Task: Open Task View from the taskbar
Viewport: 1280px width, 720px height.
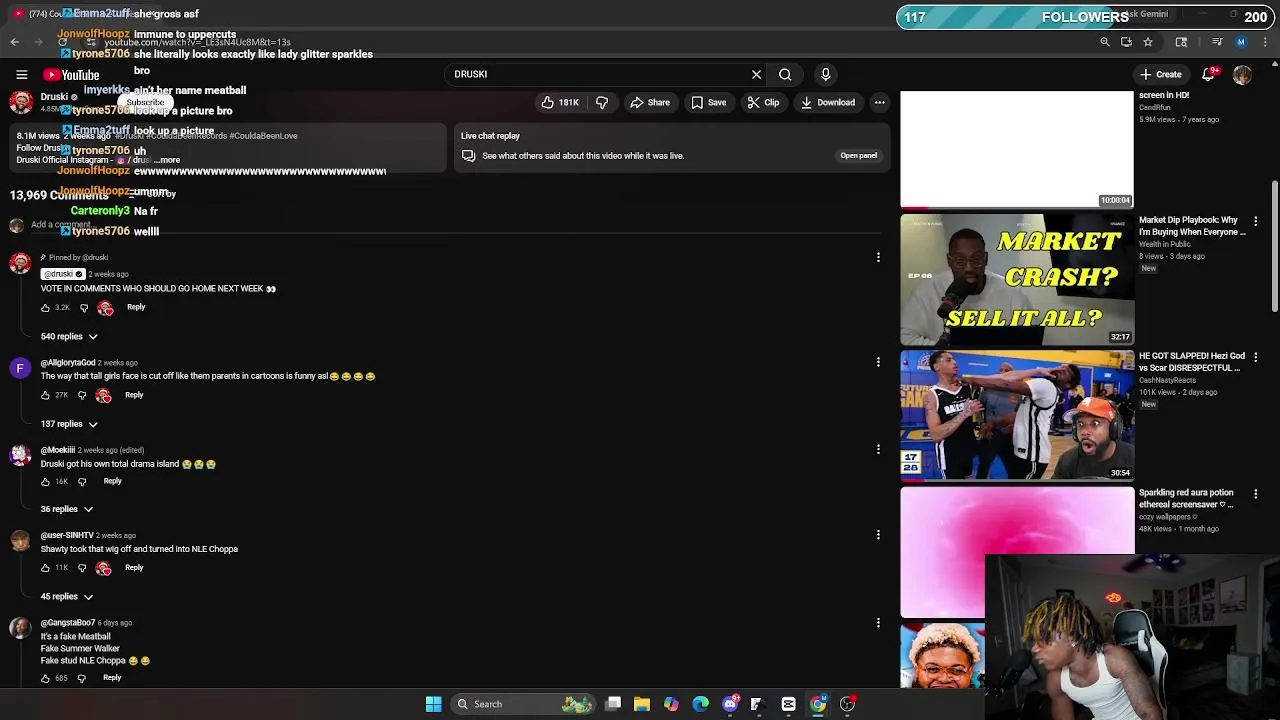Action: (613, 704)
